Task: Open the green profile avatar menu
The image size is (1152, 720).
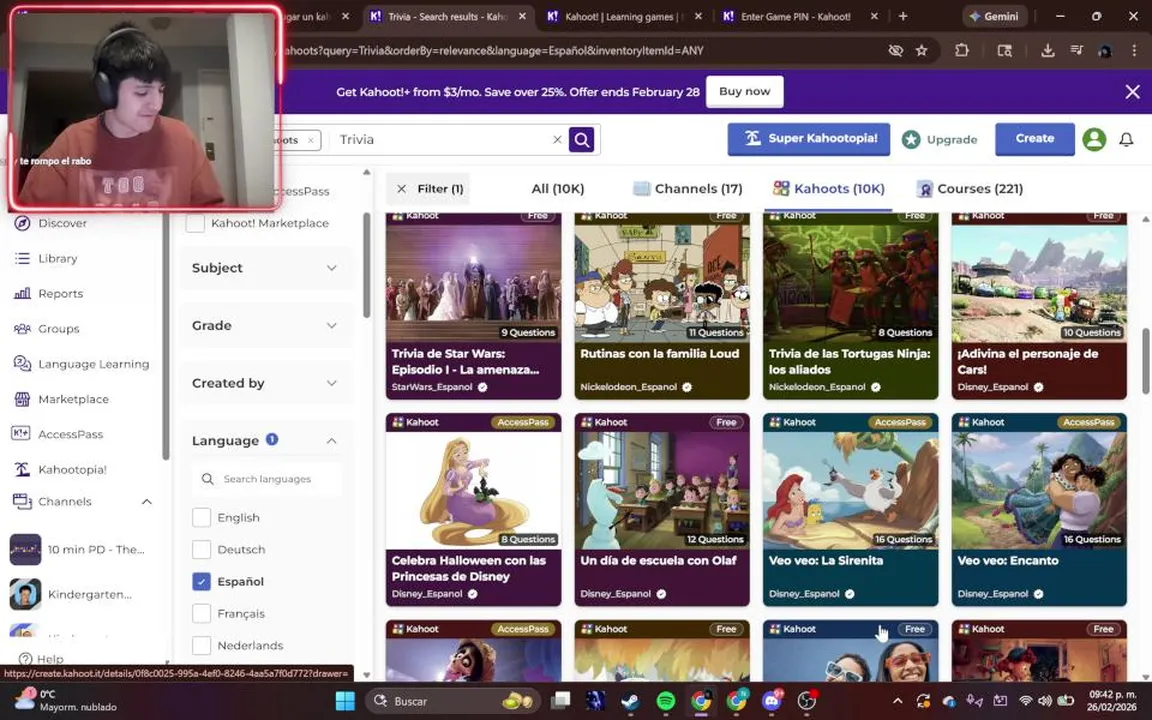Action: [x=1094, y=139]
